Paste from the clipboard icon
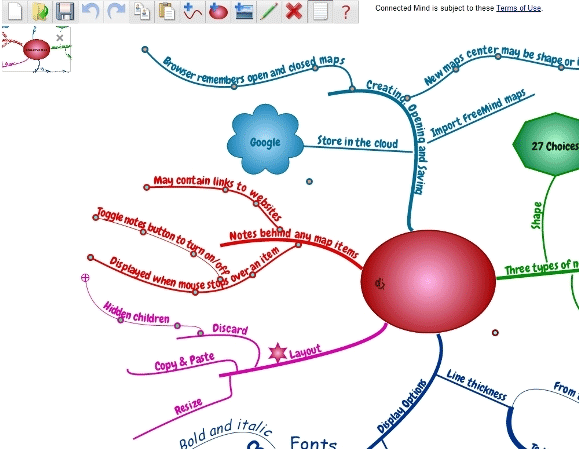Screen dimensions: 579x449 (x=167, y=11)
